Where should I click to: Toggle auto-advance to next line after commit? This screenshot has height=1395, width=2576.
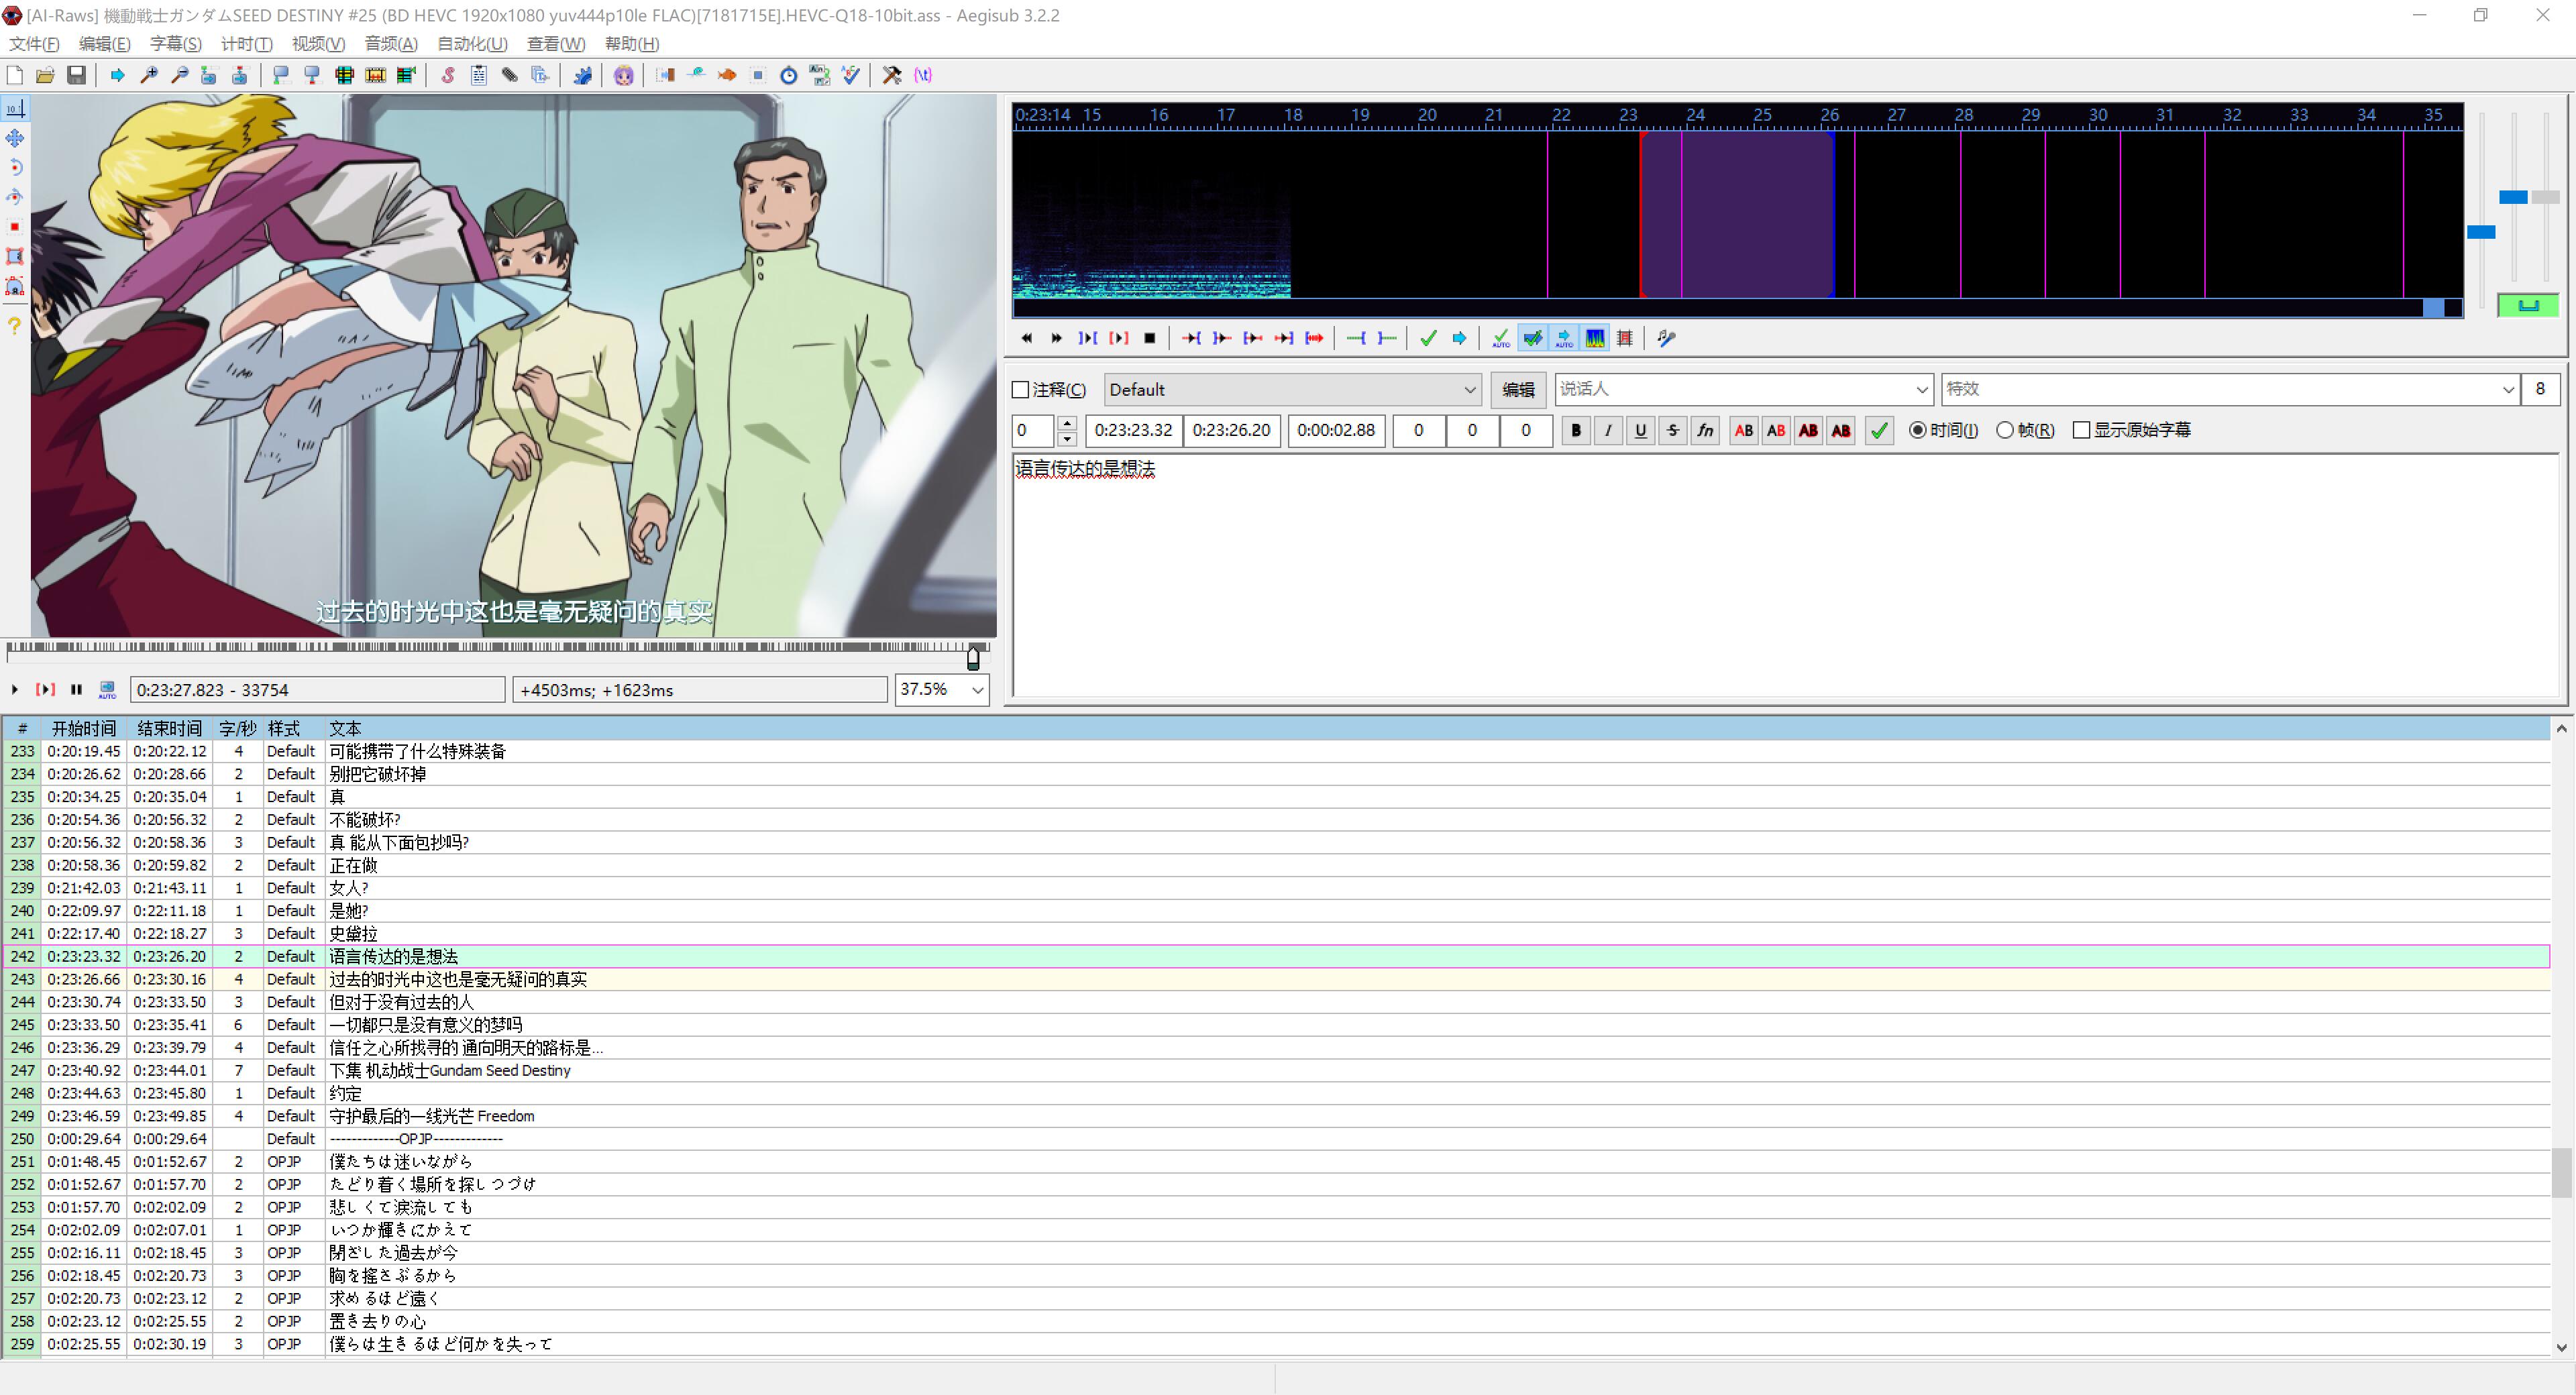point(1564,338)
